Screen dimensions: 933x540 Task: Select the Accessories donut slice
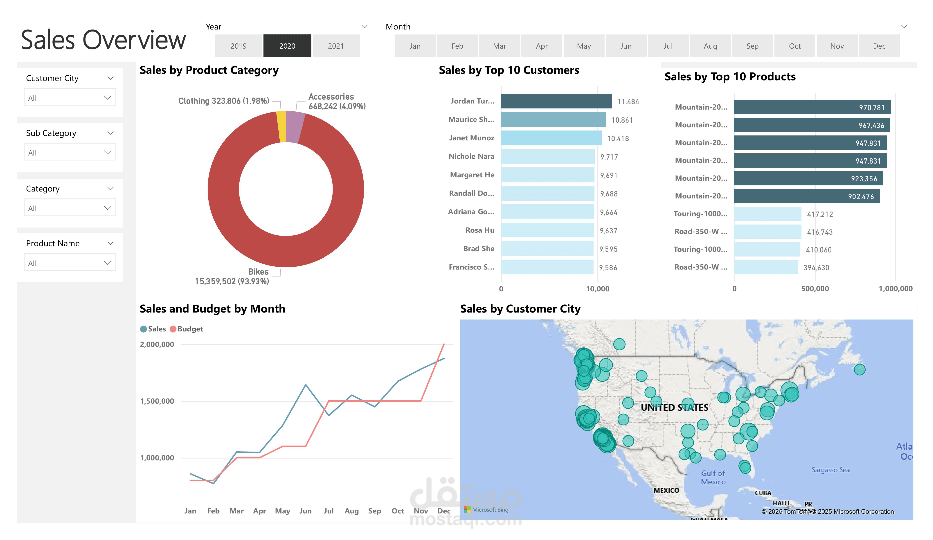(x=295, y=127)
